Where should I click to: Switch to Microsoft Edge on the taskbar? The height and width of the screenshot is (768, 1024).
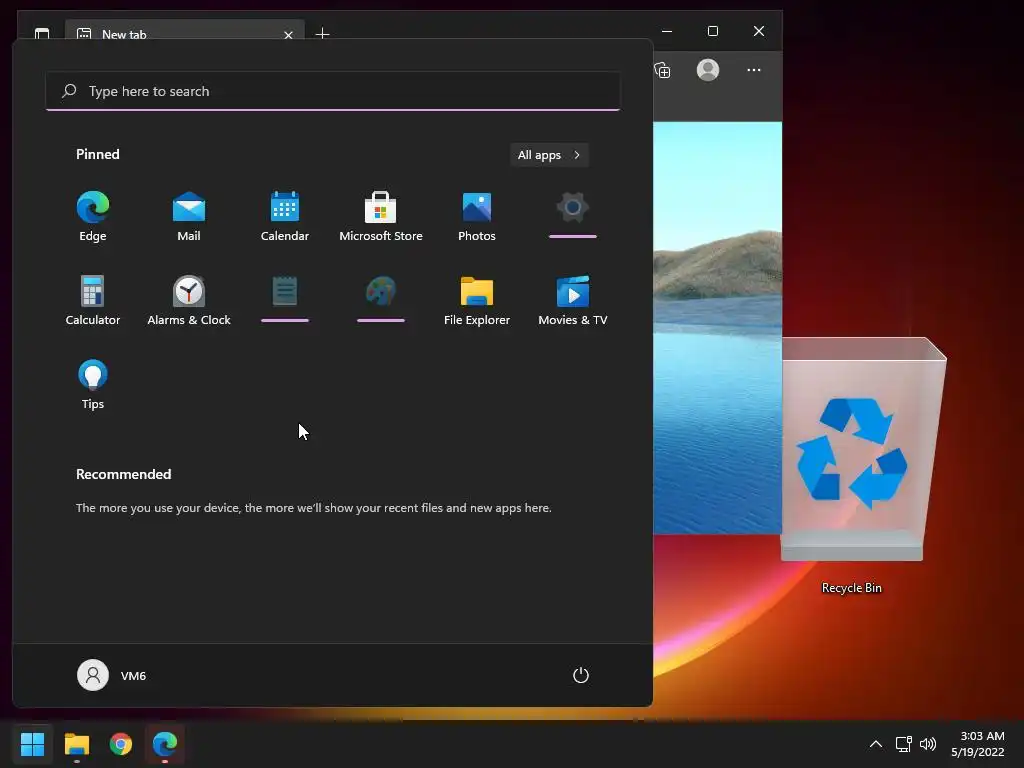(165, 744)
